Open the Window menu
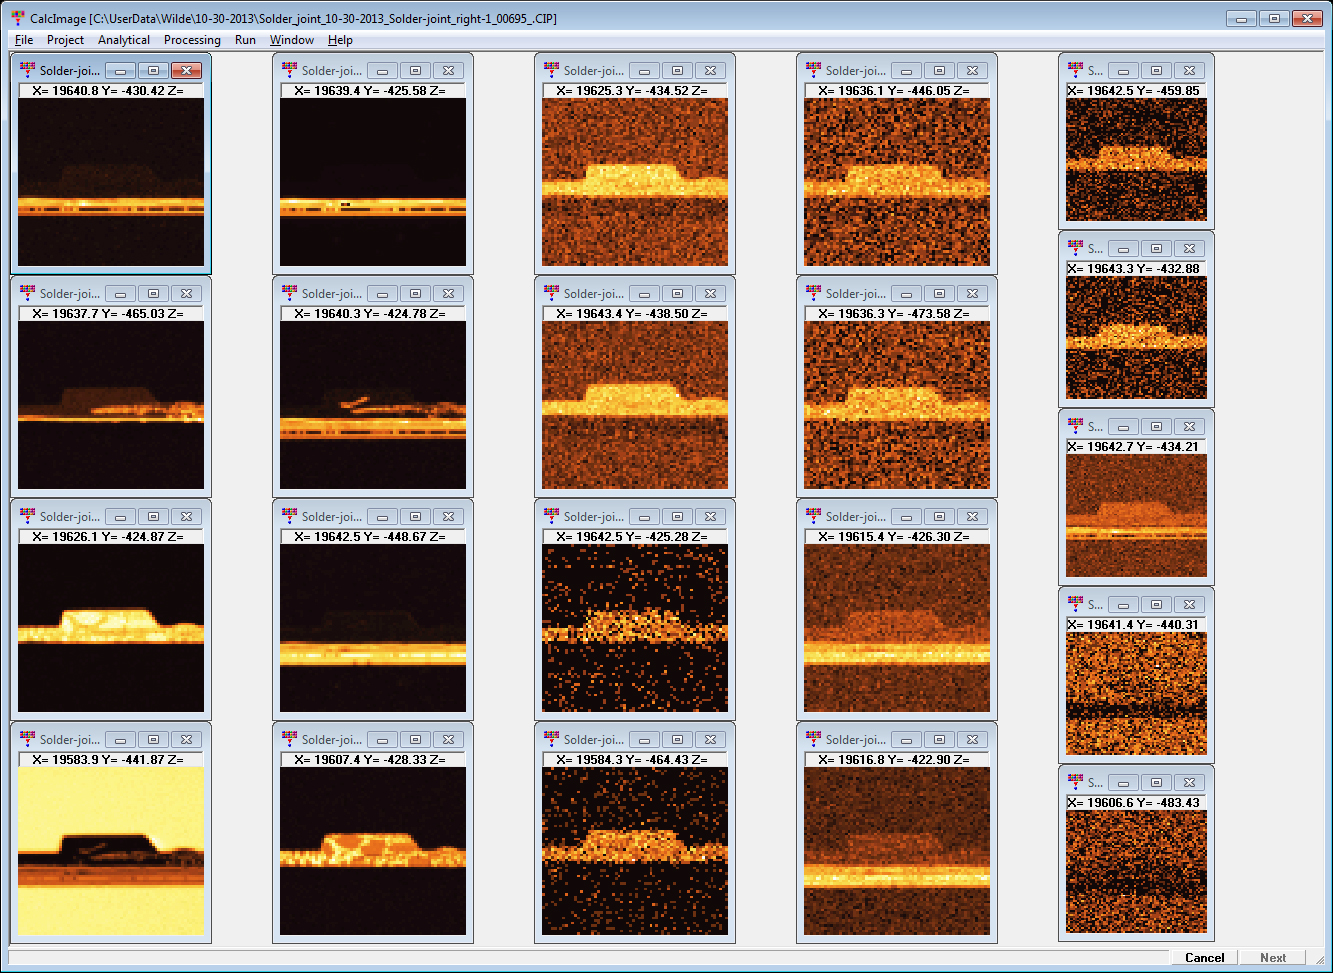The width and height of the screenshot is (1333, 973). click(x=291, y=40)
